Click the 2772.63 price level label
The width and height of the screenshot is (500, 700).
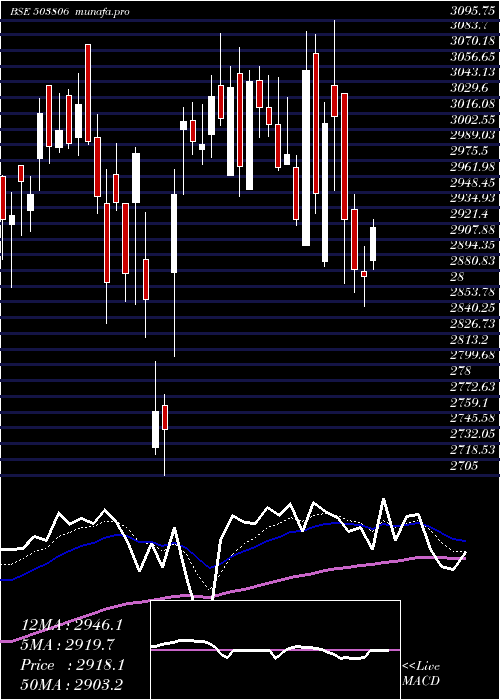click(473, 387)
